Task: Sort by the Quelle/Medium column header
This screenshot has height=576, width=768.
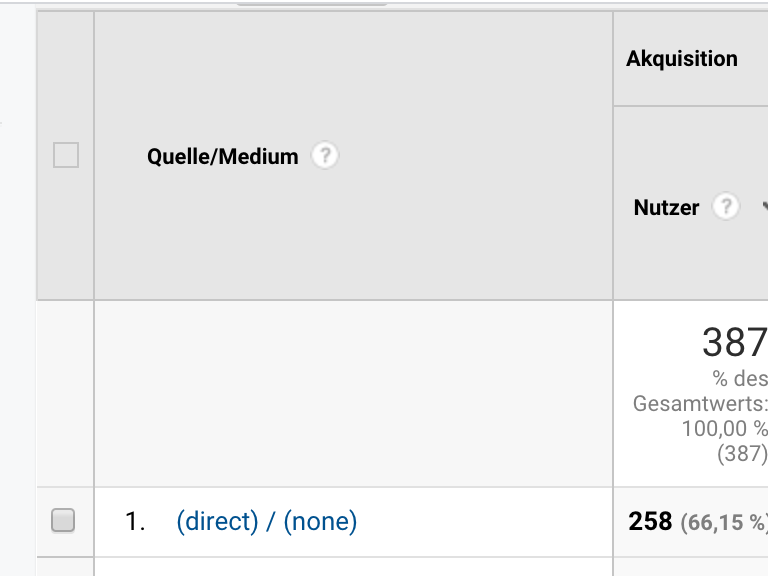Action: point(222,157)
